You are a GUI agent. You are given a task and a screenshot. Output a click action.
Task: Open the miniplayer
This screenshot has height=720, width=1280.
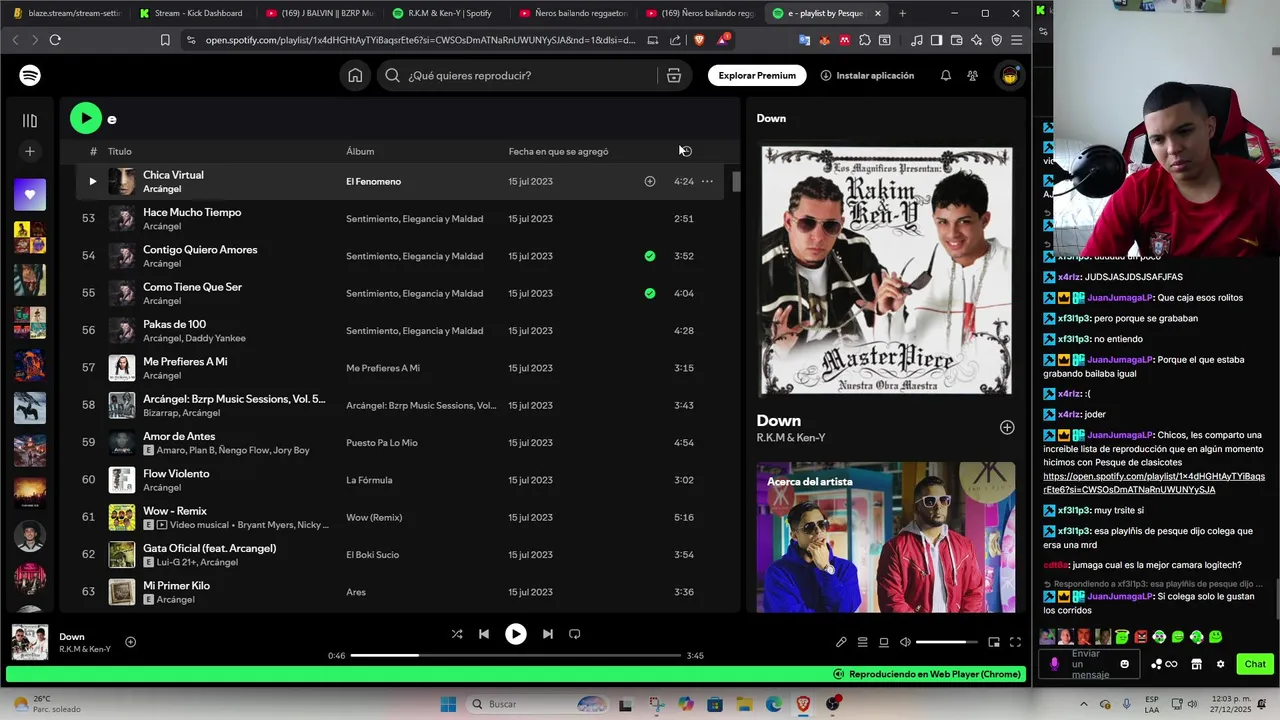(994, 642)
